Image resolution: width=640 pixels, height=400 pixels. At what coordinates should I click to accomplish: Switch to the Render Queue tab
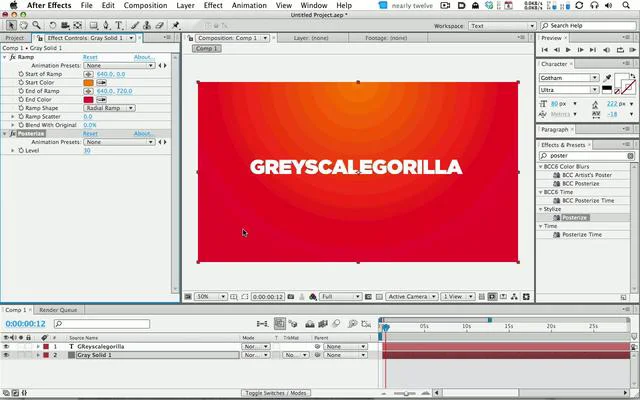pos(58,310)
